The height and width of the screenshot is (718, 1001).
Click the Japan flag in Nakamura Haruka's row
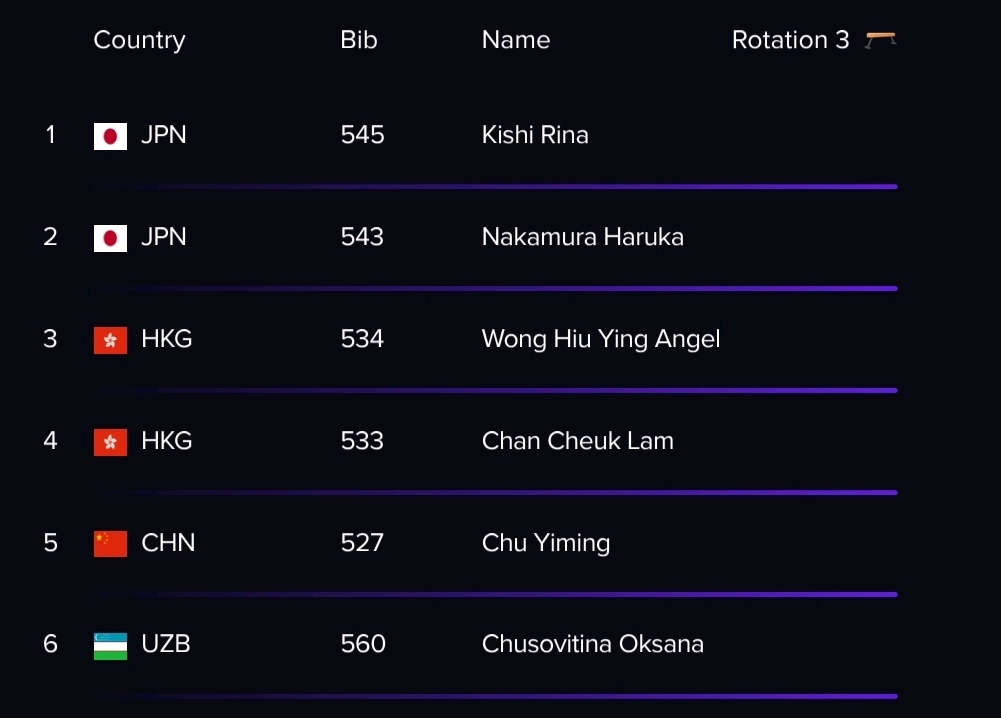pyautogui.click(x=110, y=238)
